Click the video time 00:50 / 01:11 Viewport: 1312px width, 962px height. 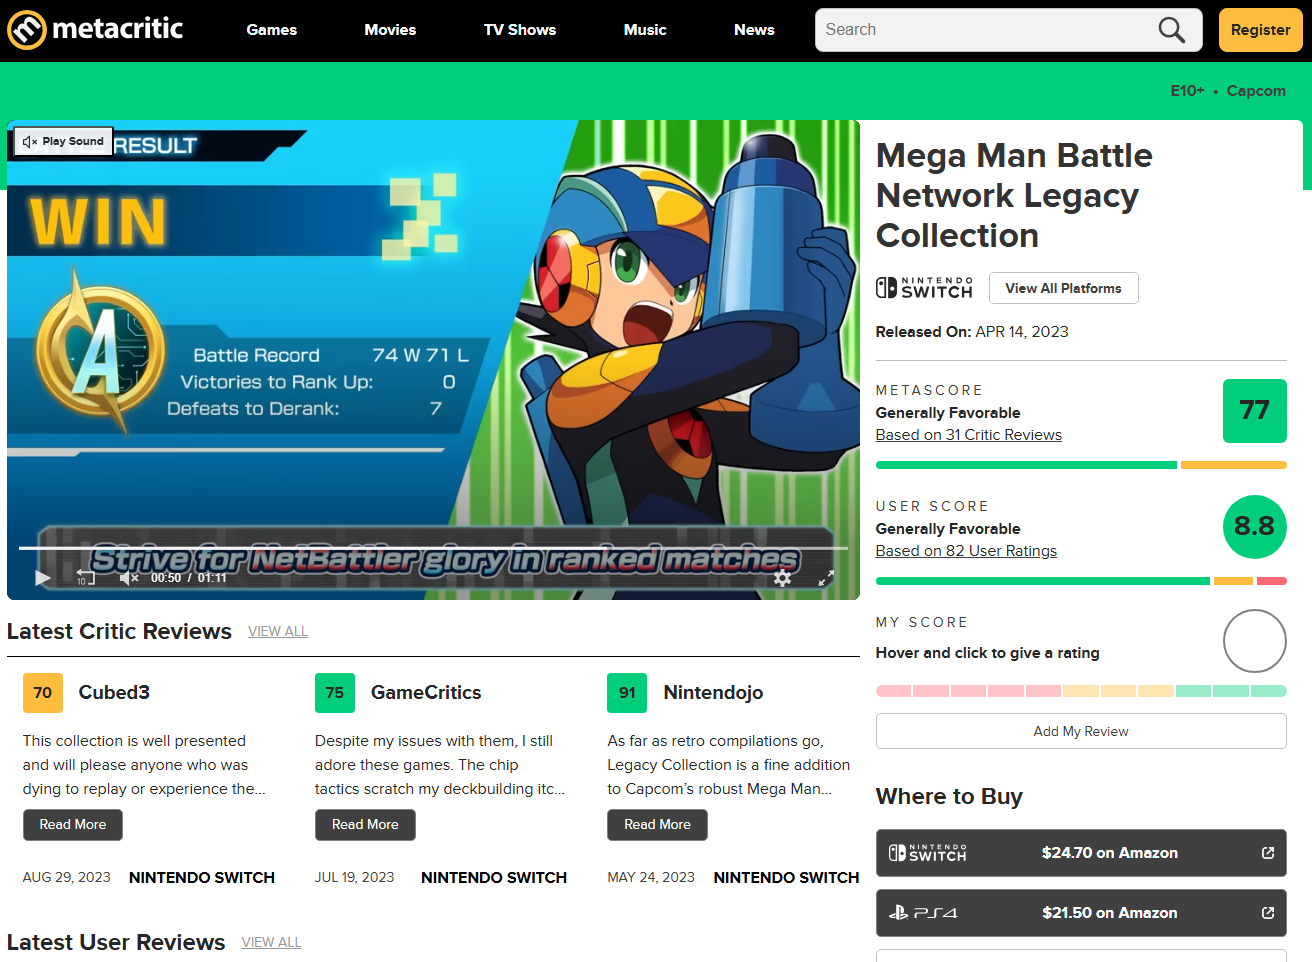tap(189, 578)
